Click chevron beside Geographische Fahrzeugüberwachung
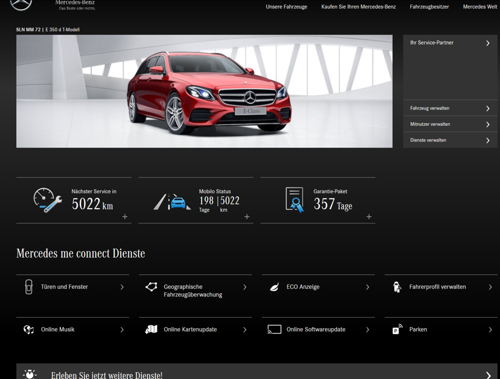 245,287
